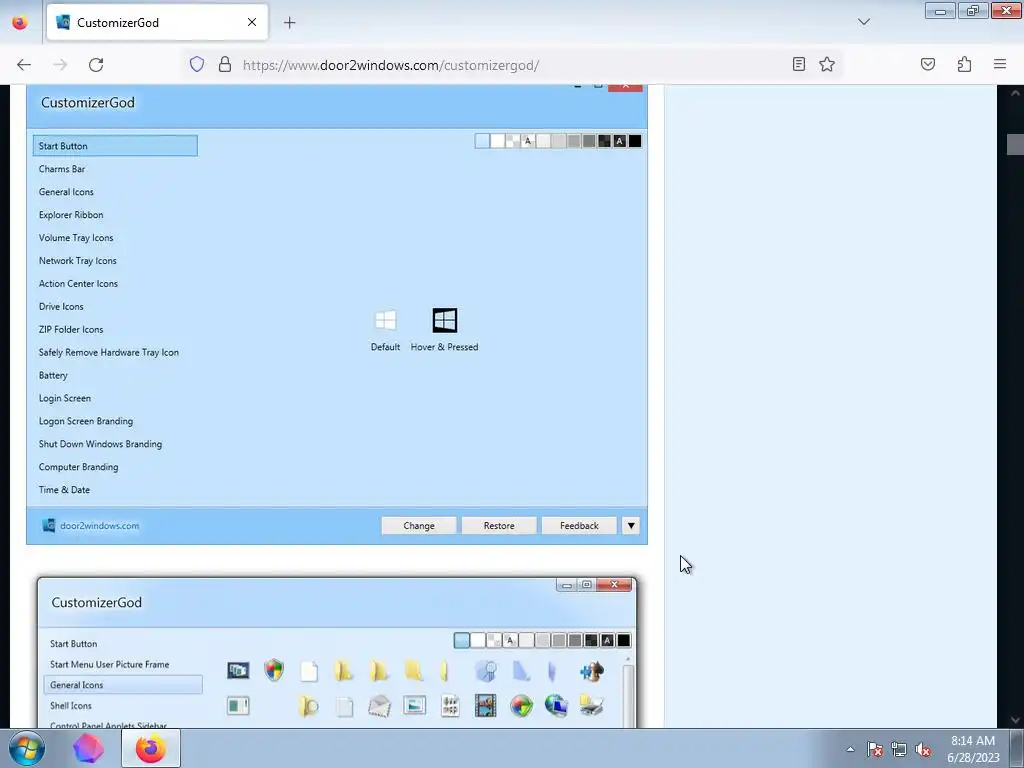Open the Save to Pocket button

coord(927,64)
